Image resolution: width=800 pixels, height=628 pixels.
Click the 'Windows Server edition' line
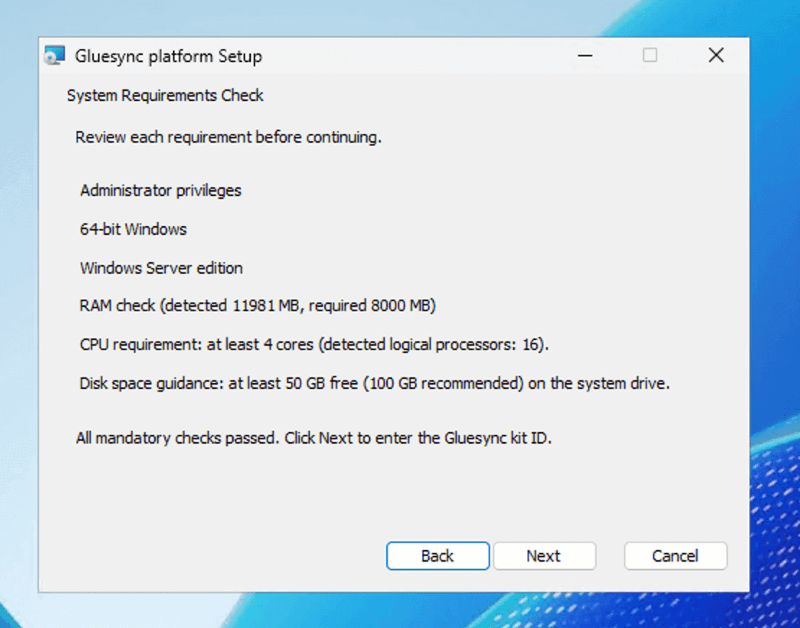click(161, 268)
